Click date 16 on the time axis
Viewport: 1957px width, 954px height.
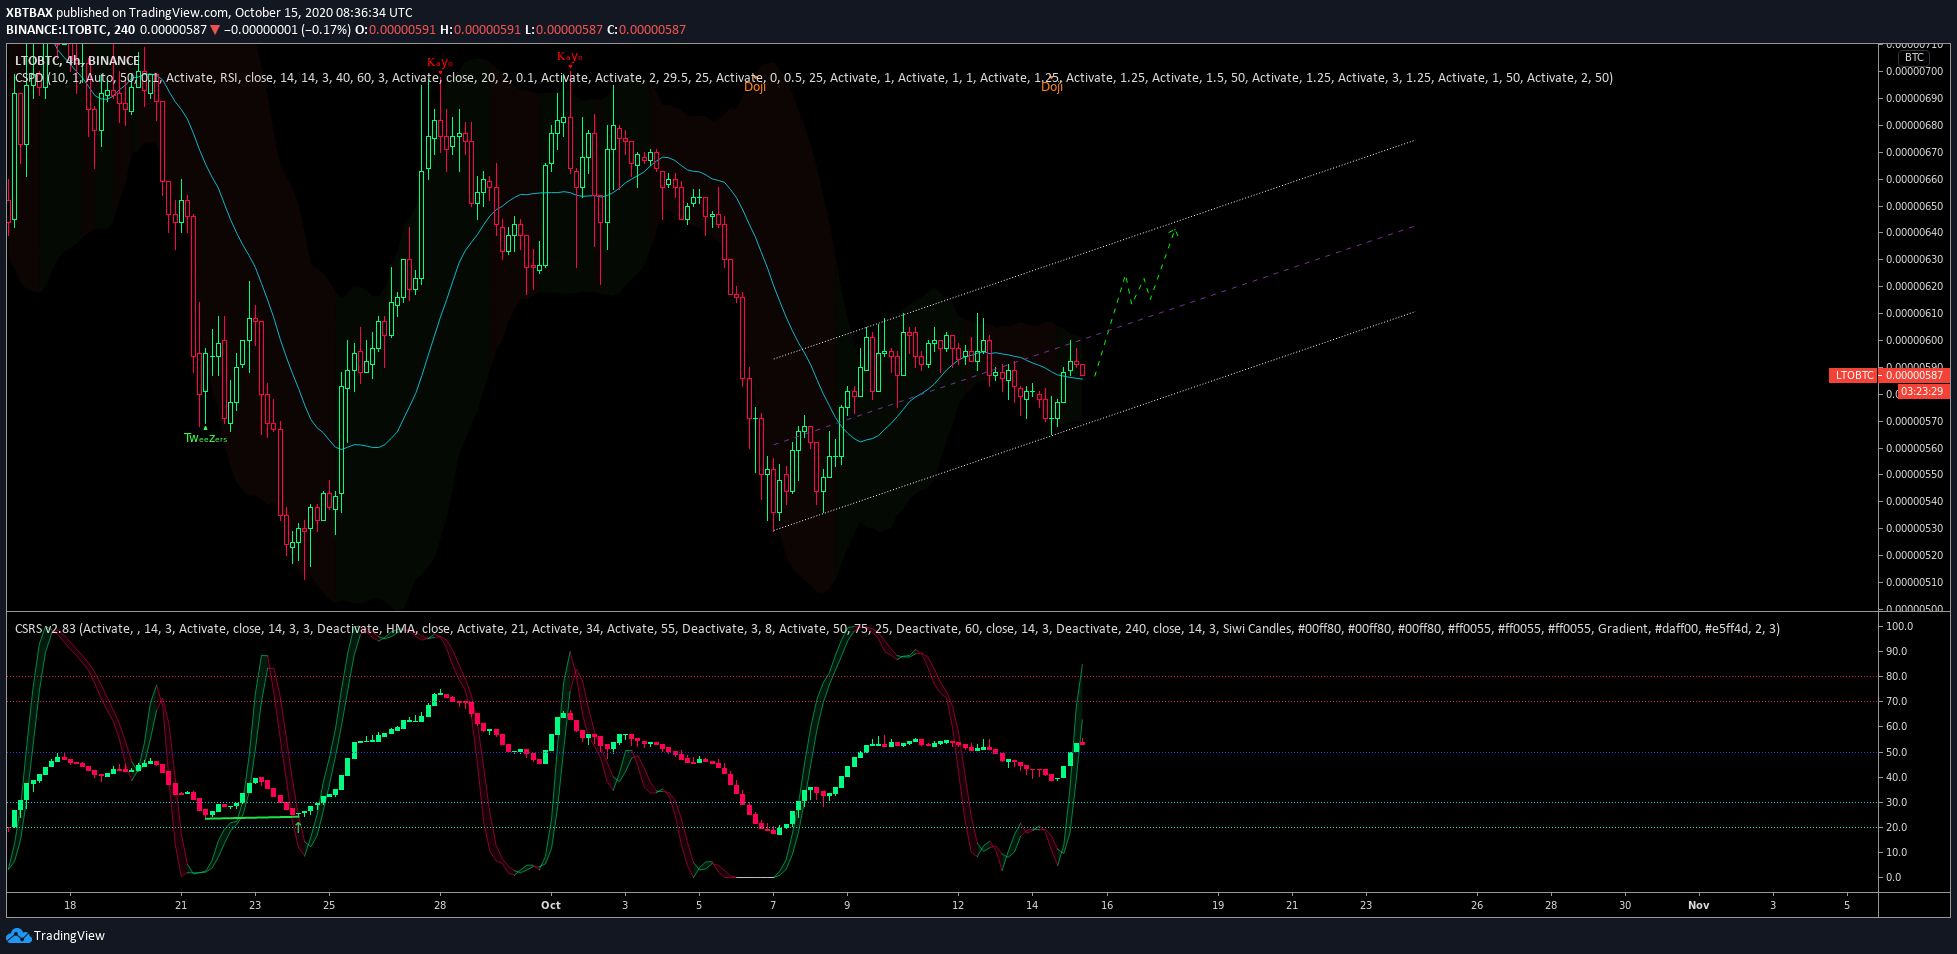(x=1107, y=906)
